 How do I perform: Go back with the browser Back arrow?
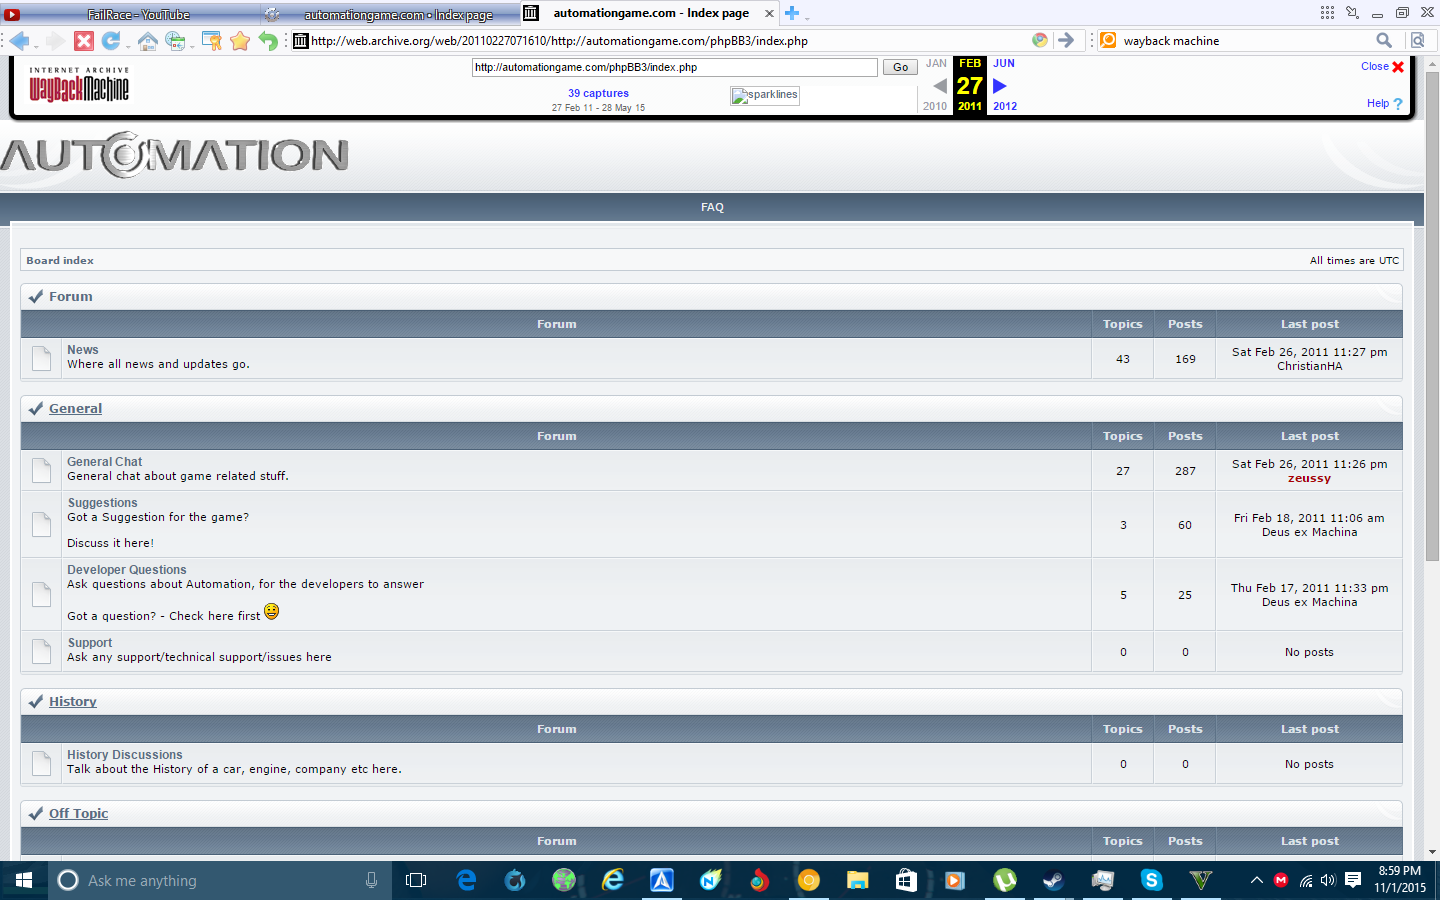click(20, 41)
